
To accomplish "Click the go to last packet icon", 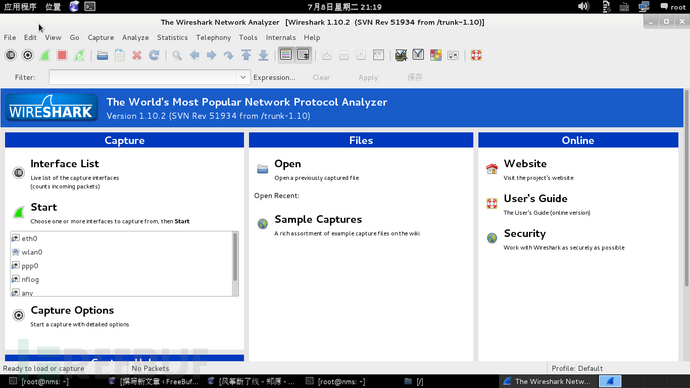I will point(263,55).
